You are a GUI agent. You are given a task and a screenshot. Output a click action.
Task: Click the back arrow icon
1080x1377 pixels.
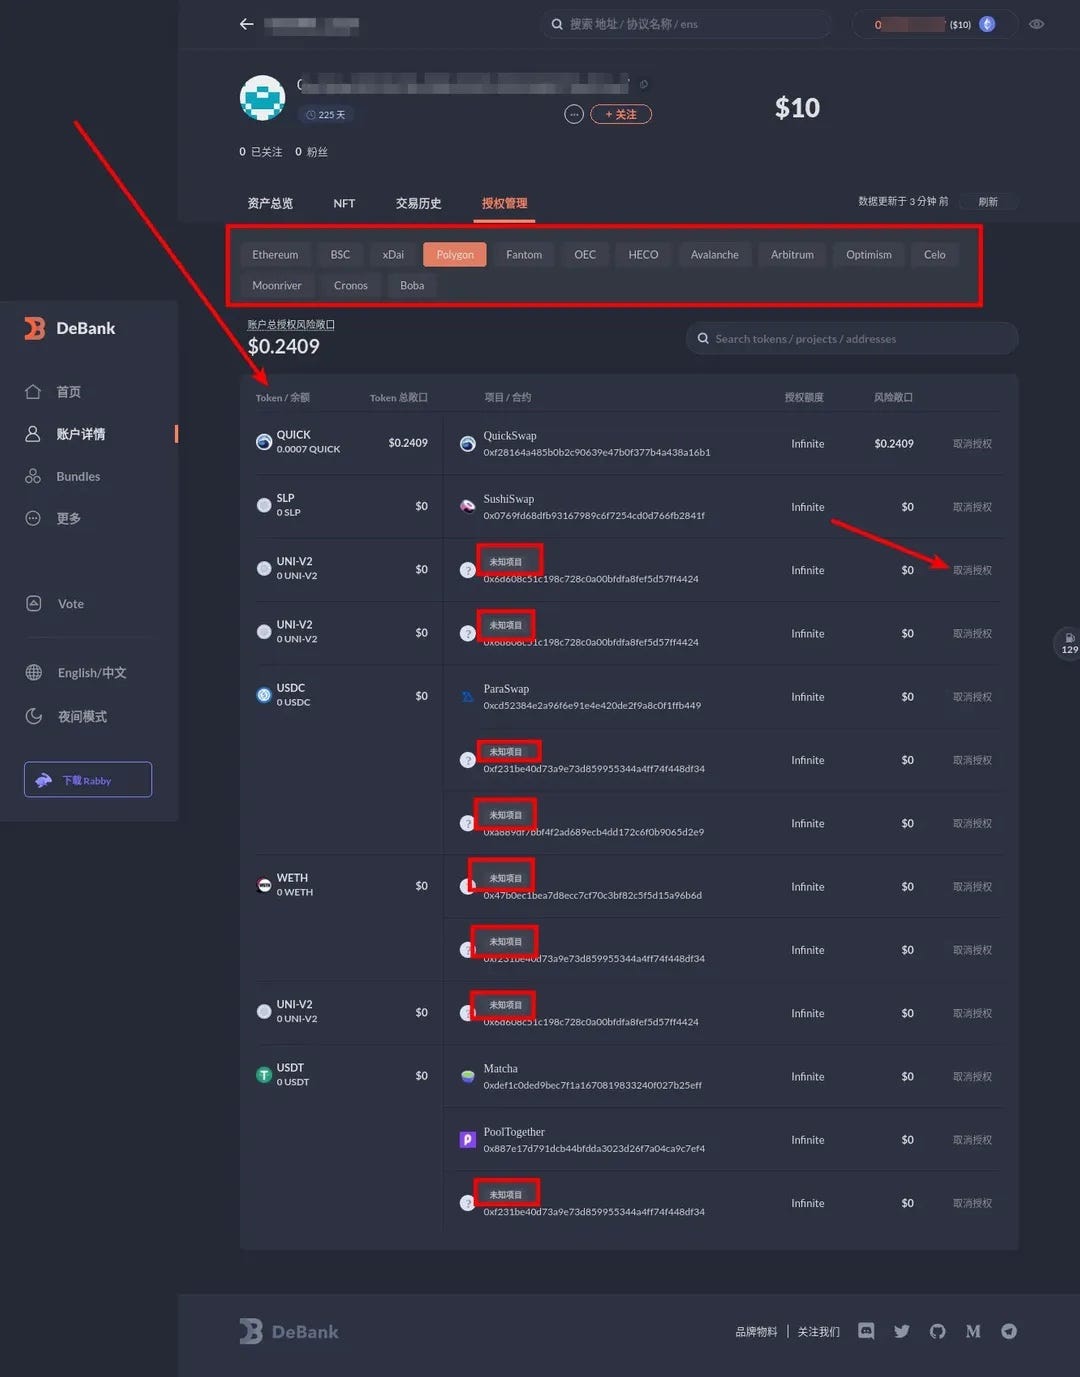pyautogui.click(x=246, y=24)
